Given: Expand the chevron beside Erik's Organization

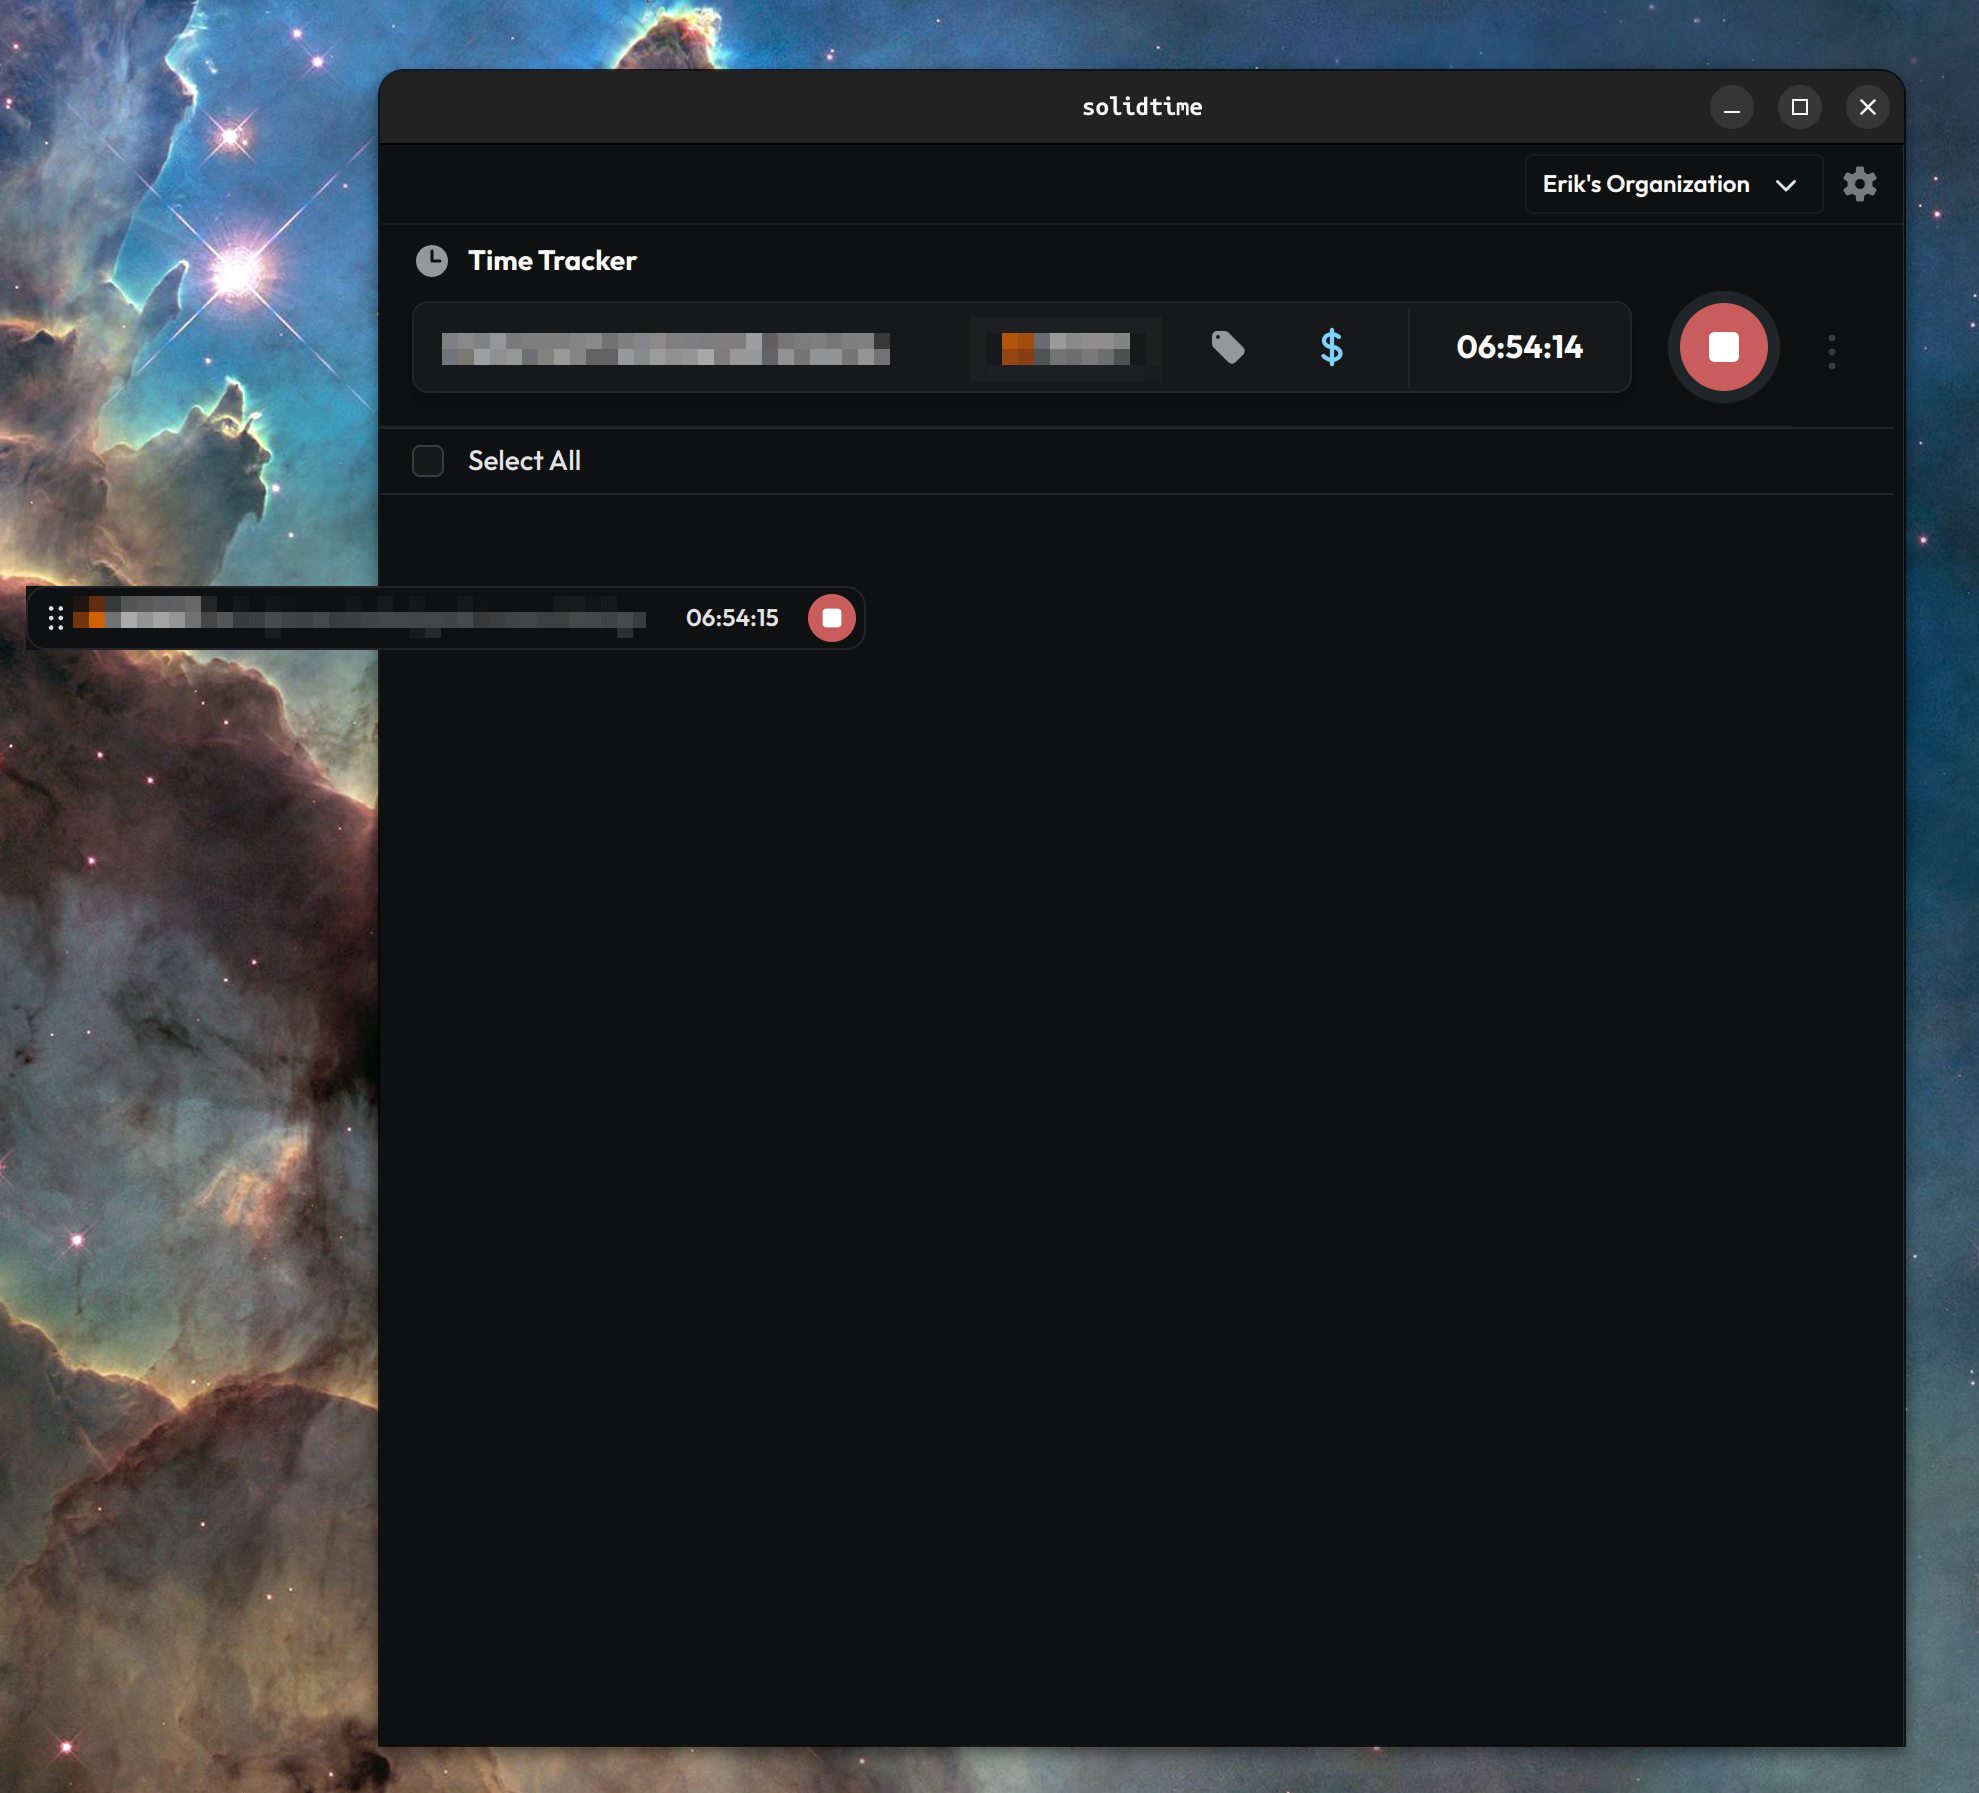Looking at the screenshot, I should [1789, 184].
